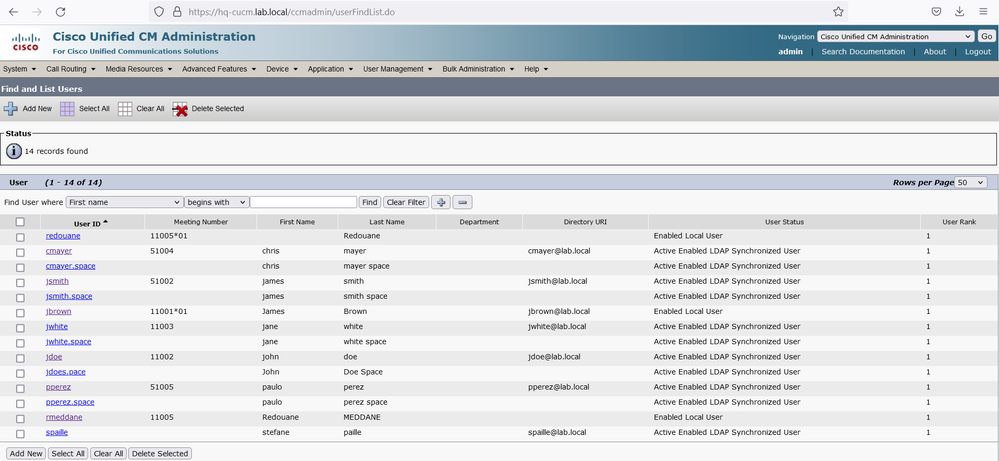
Task: Expand the System menu
Action: pyautogui.click(x=20, y=69)
